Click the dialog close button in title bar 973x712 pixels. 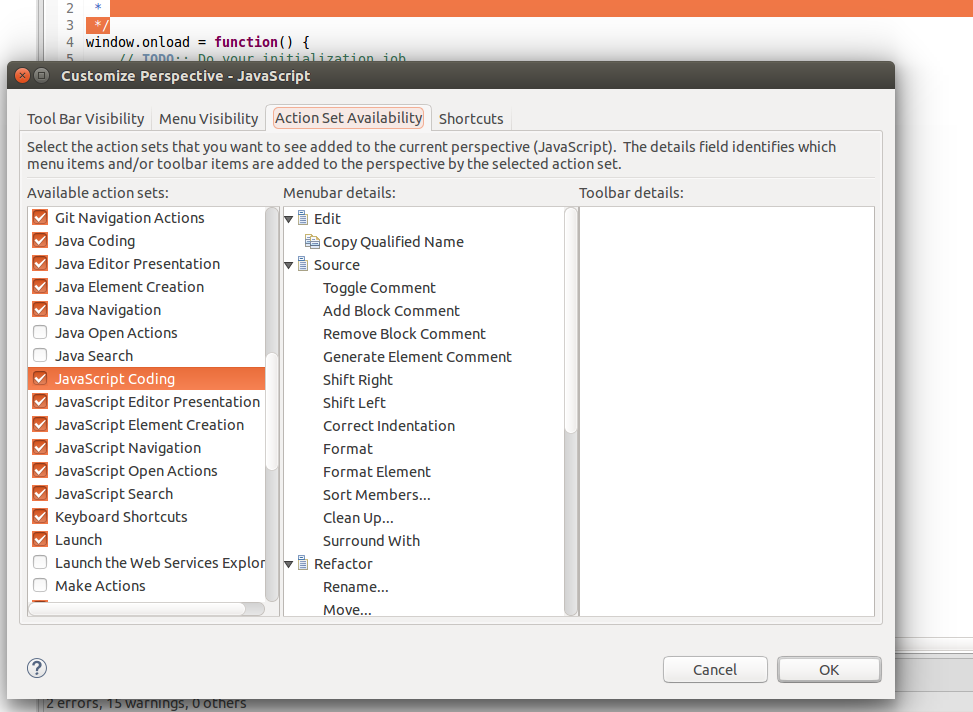click(x=20, y=75)
